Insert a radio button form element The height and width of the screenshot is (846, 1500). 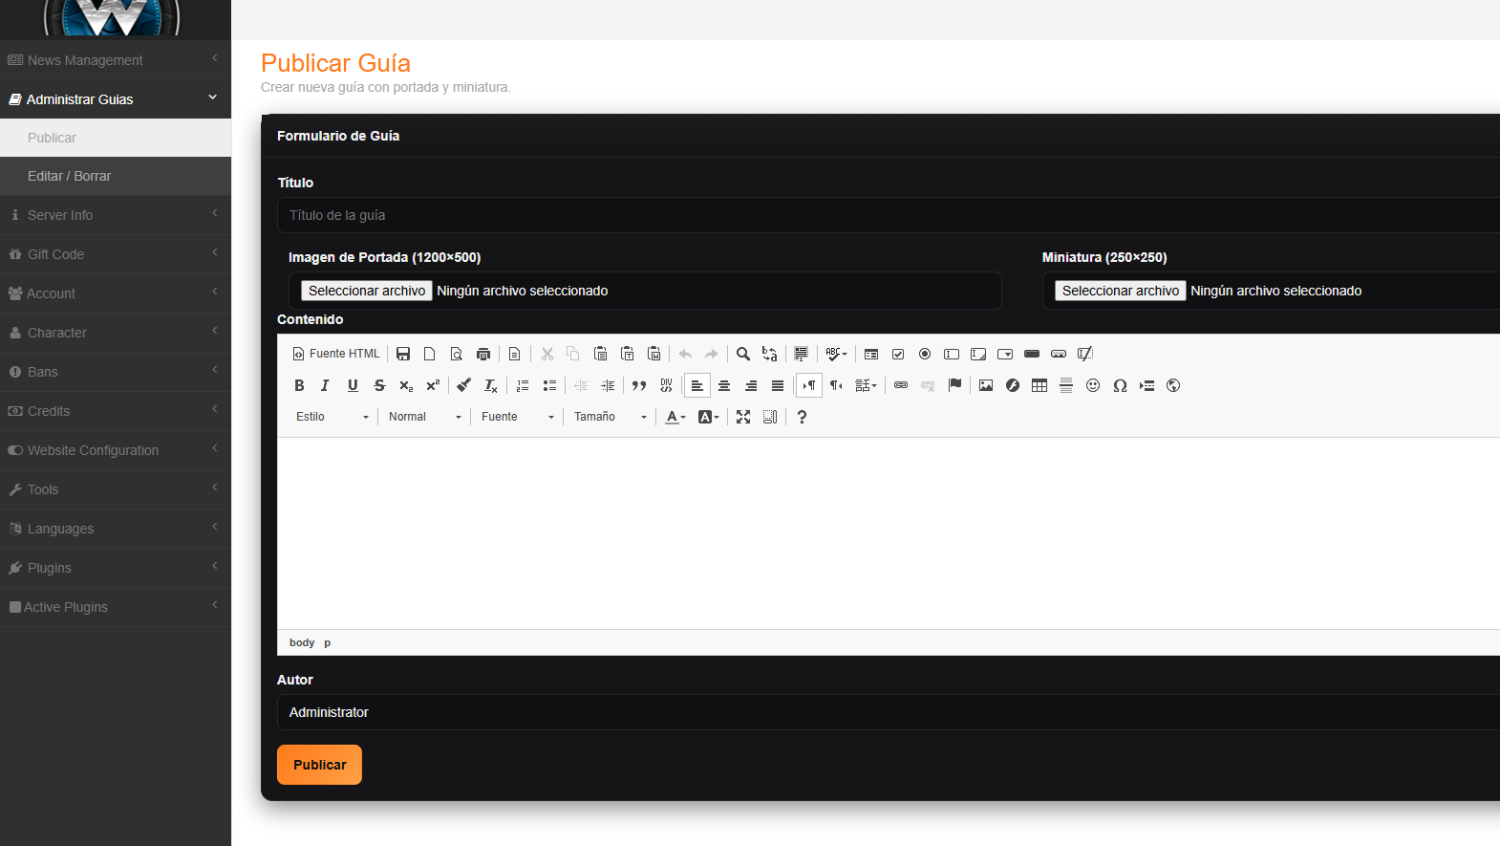coord(924,353)
